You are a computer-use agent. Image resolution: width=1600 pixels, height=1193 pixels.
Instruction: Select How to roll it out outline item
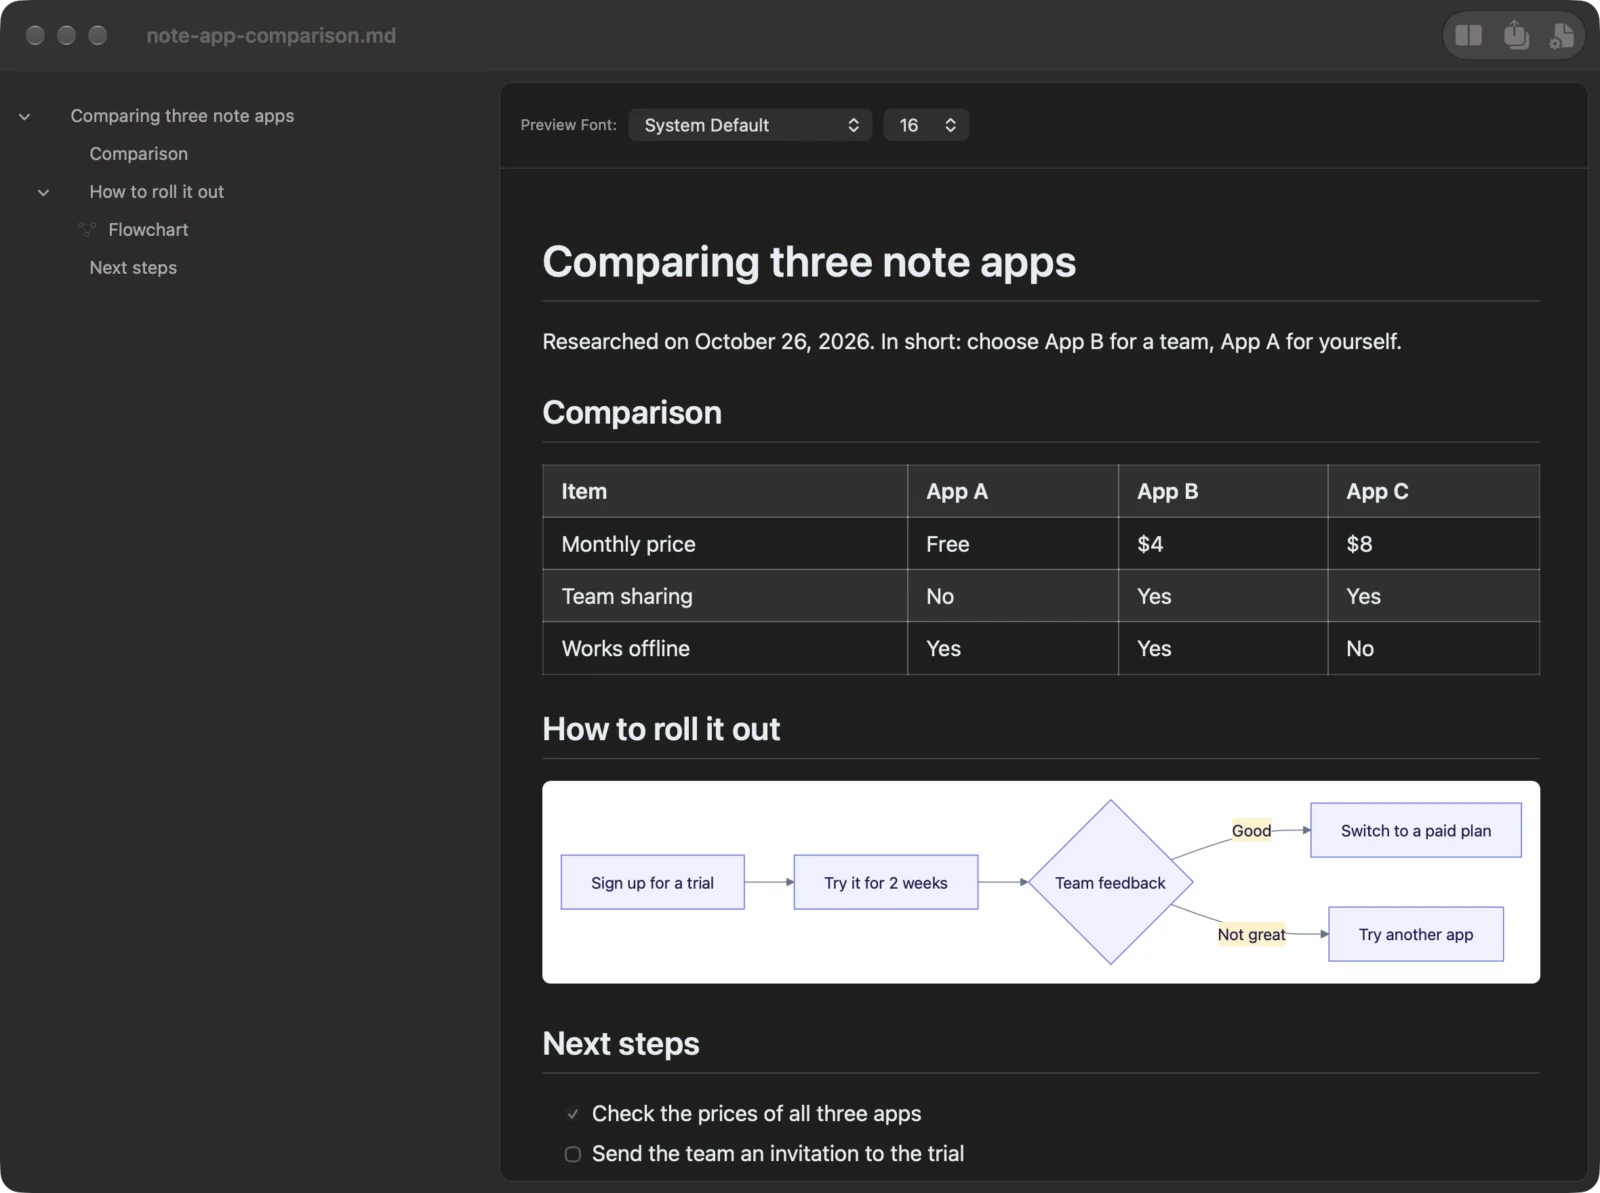[x=156, y=192]
